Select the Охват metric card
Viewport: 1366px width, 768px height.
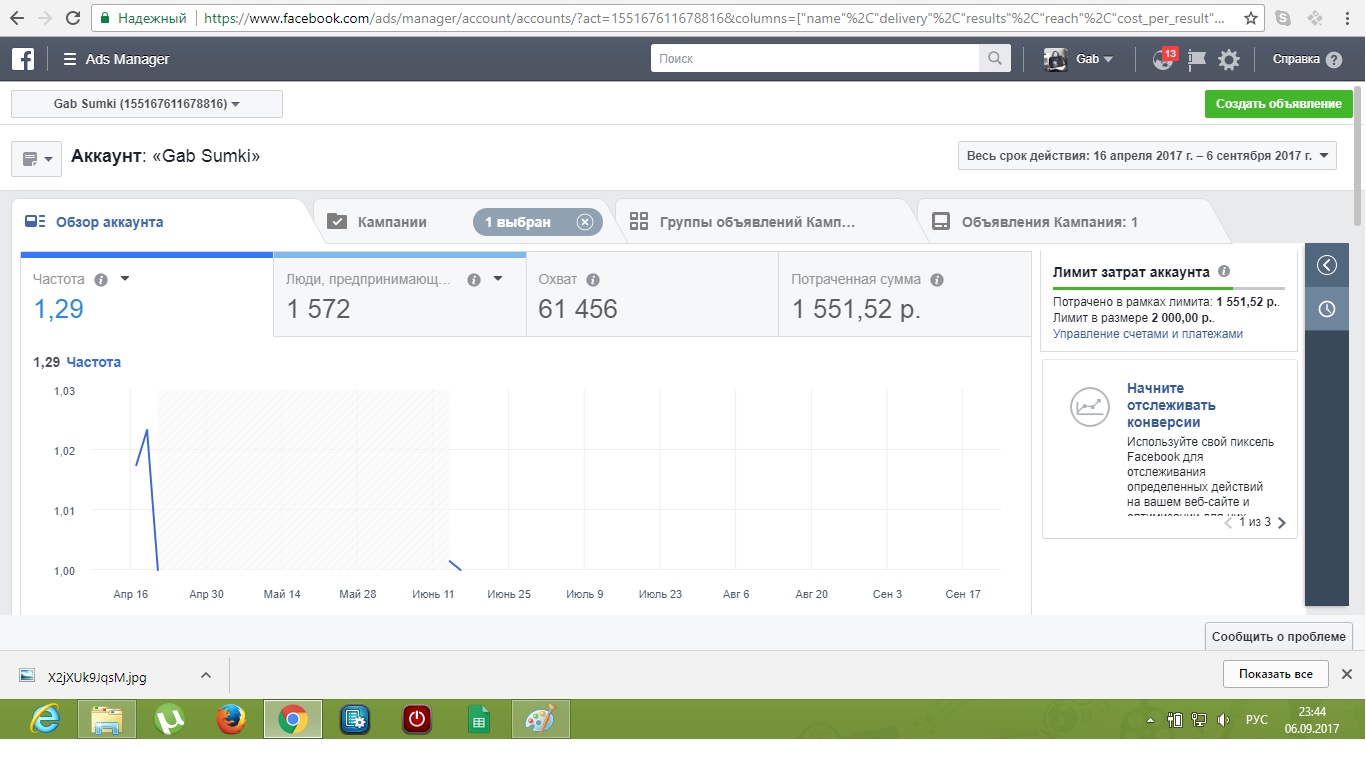coord(652,294)
